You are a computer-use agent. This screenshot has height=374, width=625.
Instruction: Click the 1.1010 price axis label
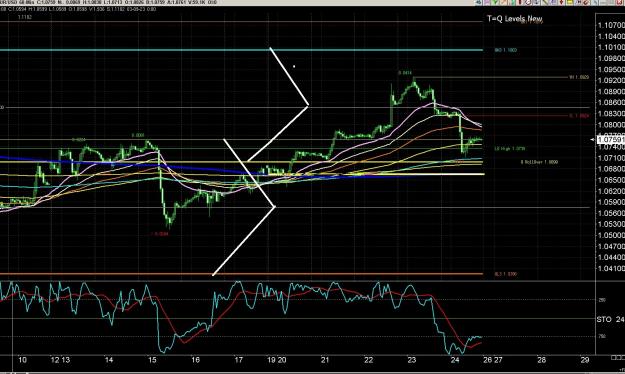pyautogui.click(x=611, y=47)
